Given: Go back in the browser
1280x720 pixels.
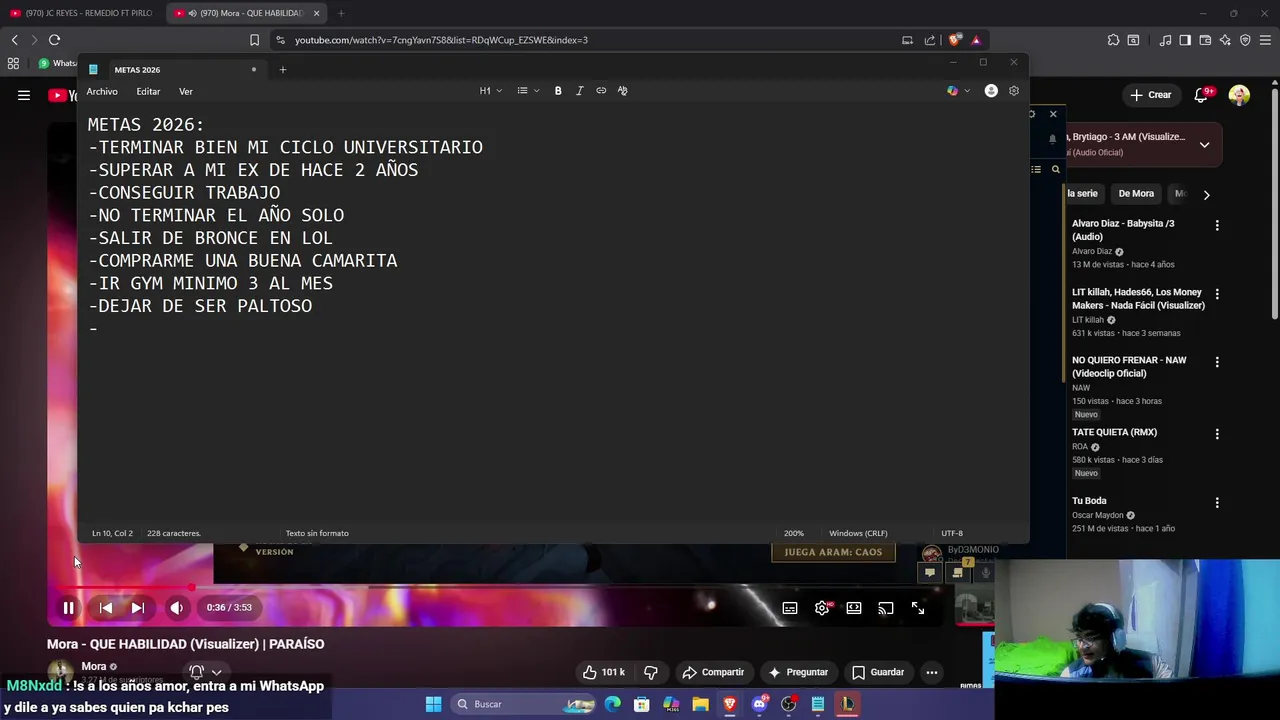Looking at the screenshot, I should (14, 40).
